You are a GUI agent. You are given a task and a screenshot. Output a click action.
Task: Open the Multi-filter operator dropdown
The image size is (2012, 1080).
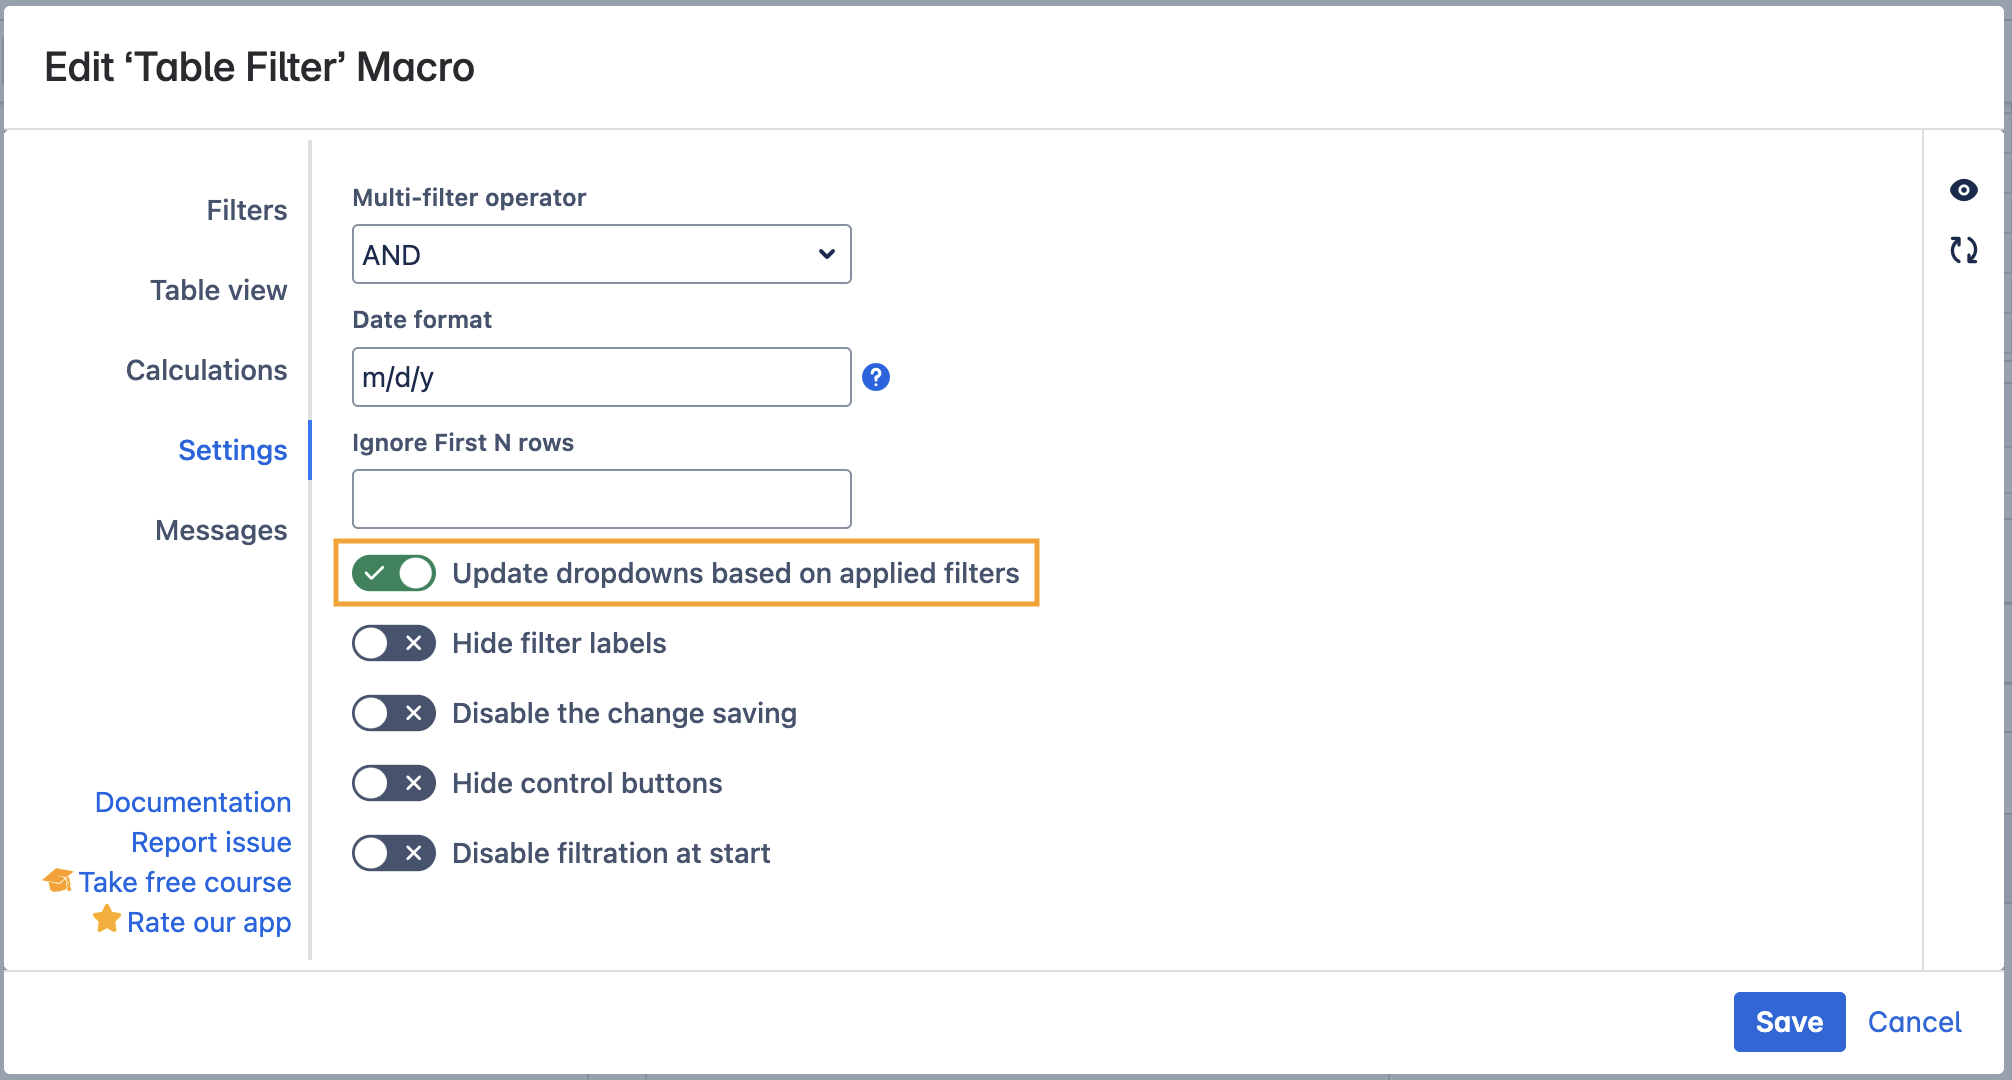601,255
